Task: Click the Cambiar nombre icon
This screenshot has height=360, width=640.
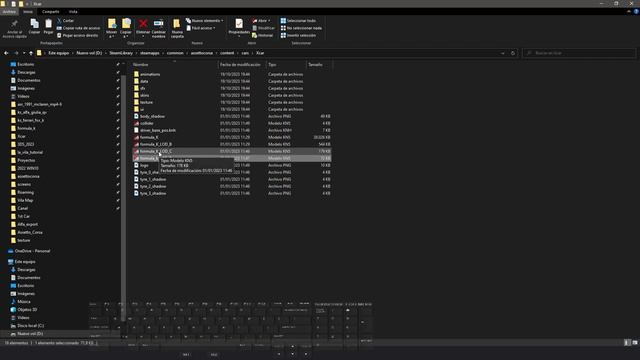Action: pyautogui.click(x=158, y=24)
